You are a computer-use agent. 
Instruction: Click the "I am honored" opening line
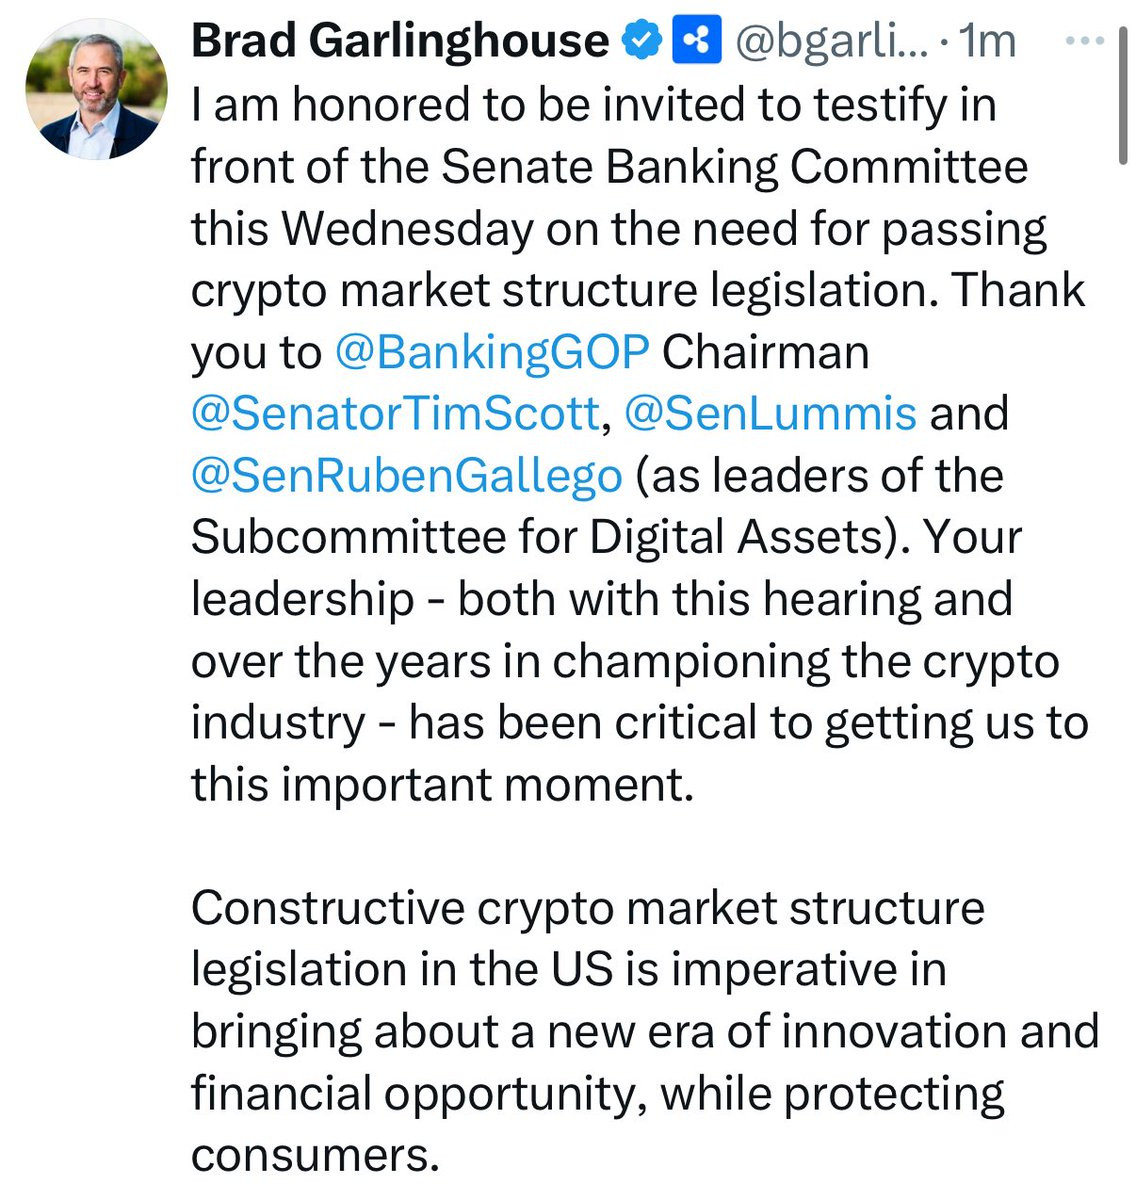pyautogui.click(x=300, y=104)
